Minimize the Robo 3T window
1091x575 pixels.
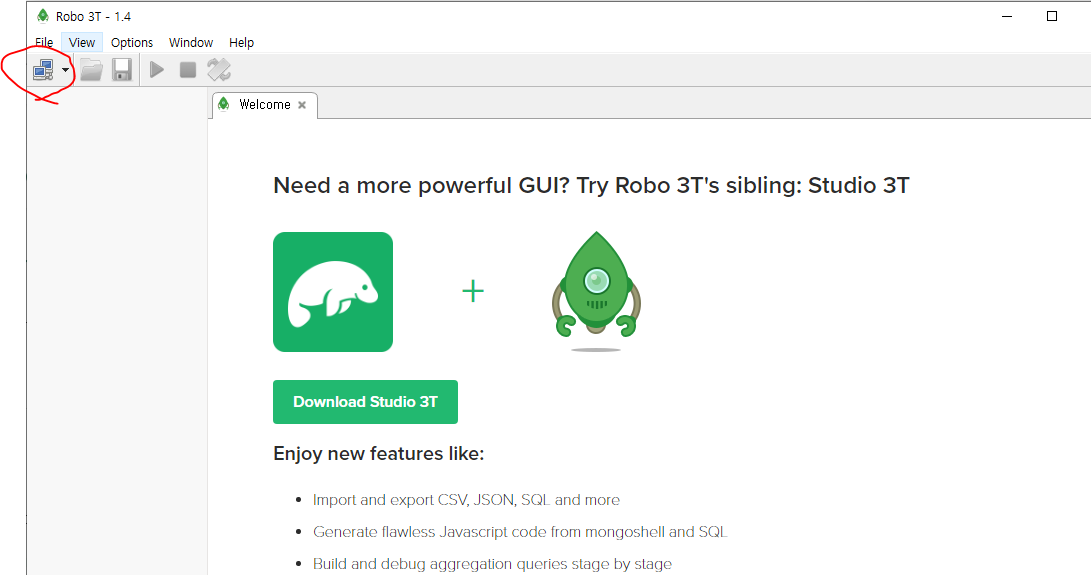pyautogui.click(x=1007, y=16)
